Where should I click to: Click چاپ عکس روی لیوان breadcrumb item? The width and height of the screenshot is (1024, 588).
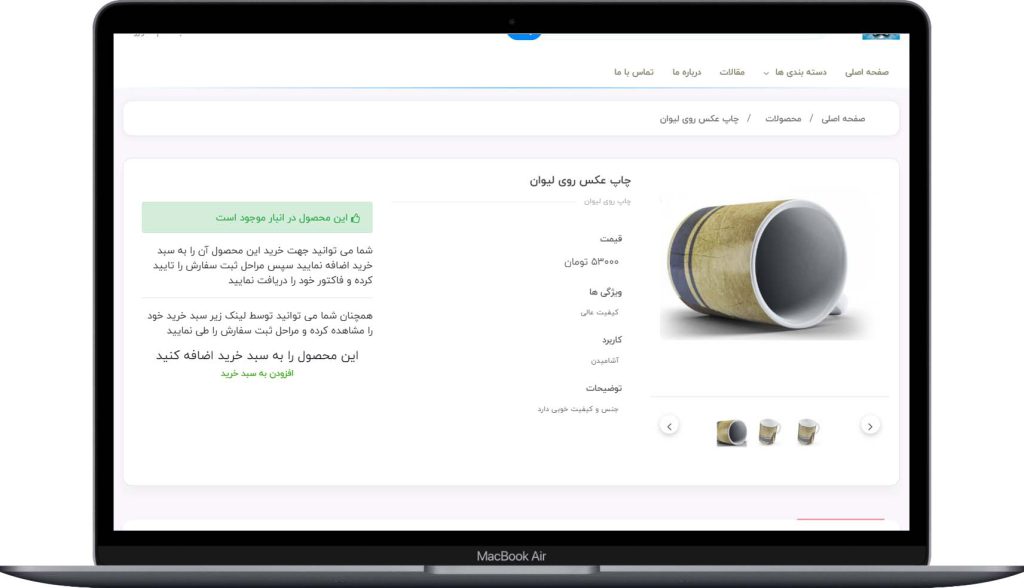point(699,119)
